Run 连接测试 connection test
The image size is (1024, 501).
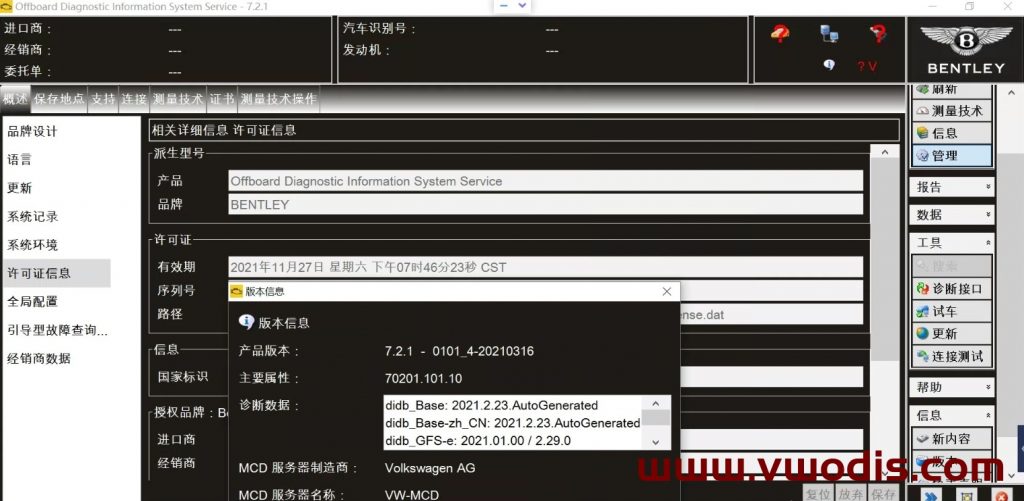click(x=952, y=356)
